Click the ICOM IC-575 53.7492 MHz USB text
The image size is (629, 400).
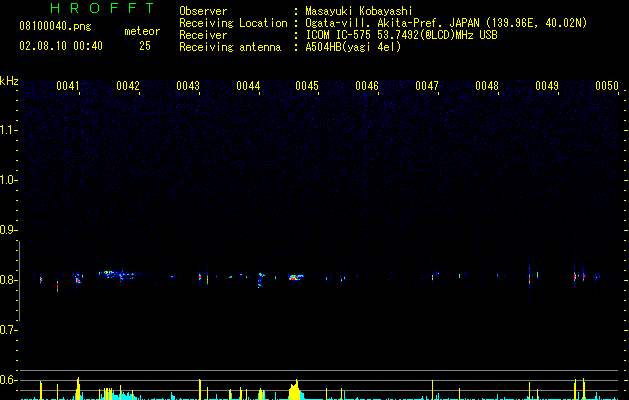coord(402,35)
